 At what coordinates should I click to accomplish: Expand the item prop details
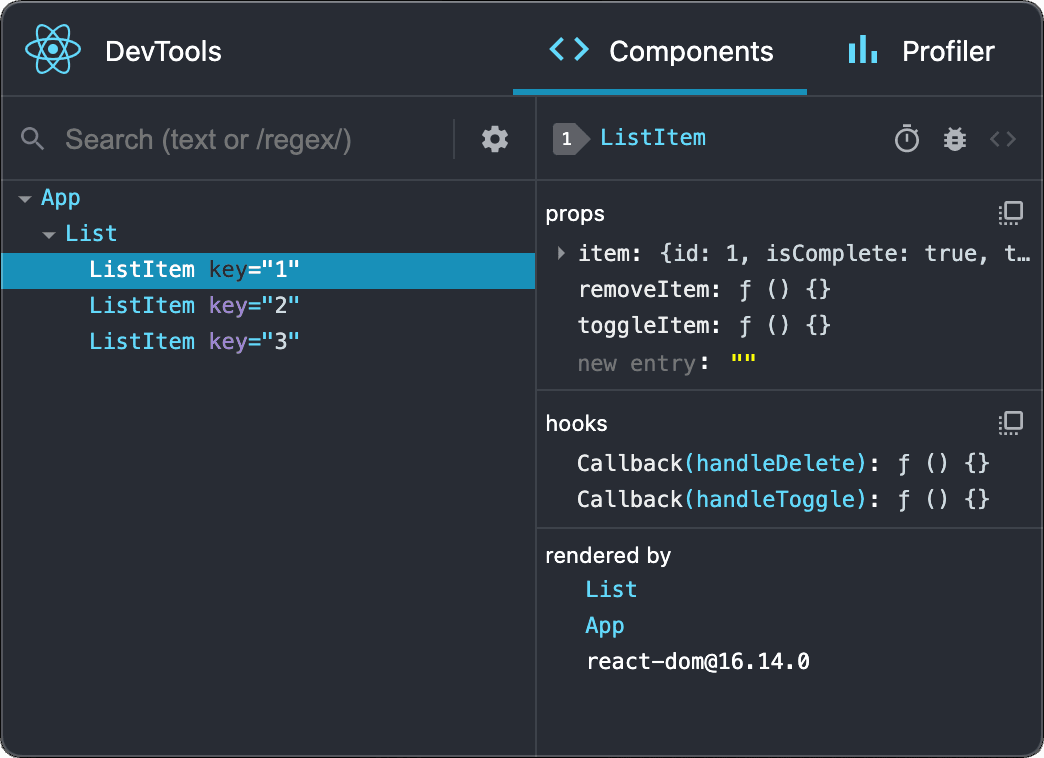pyautogui.click(x=561, y=253)
